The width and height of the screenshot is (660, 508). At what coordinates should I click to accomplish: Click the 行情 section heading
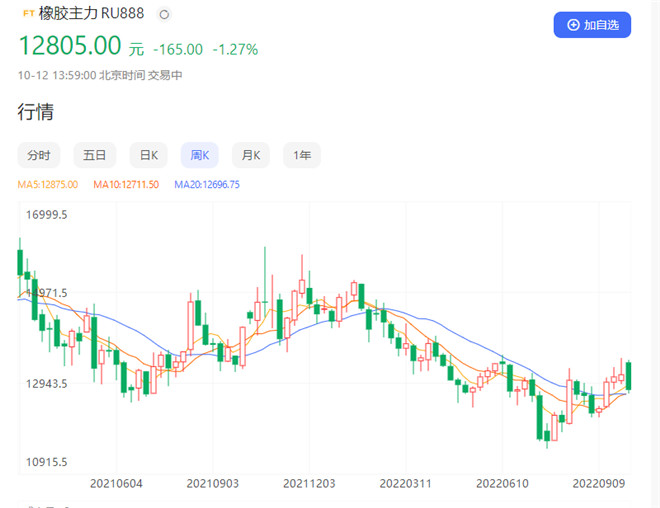(x=36, y=112)
